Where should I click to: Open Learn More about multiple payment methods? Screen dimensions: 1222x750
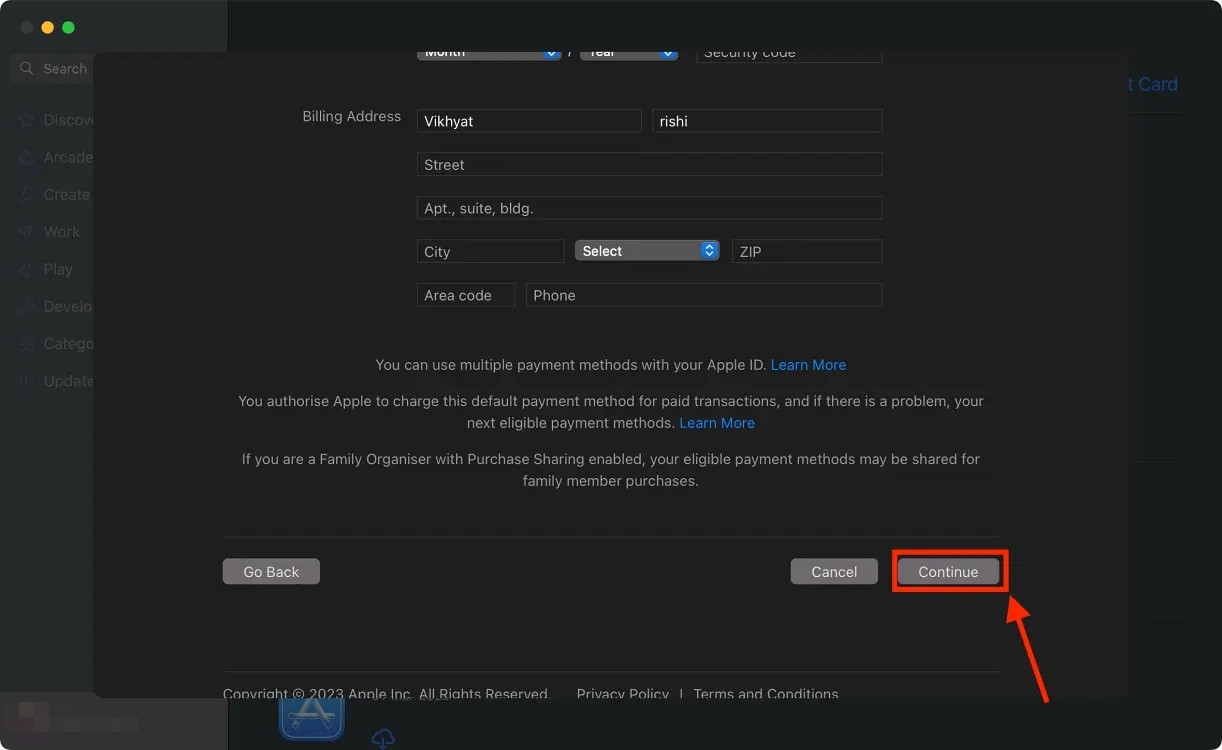tap(808, 365)
